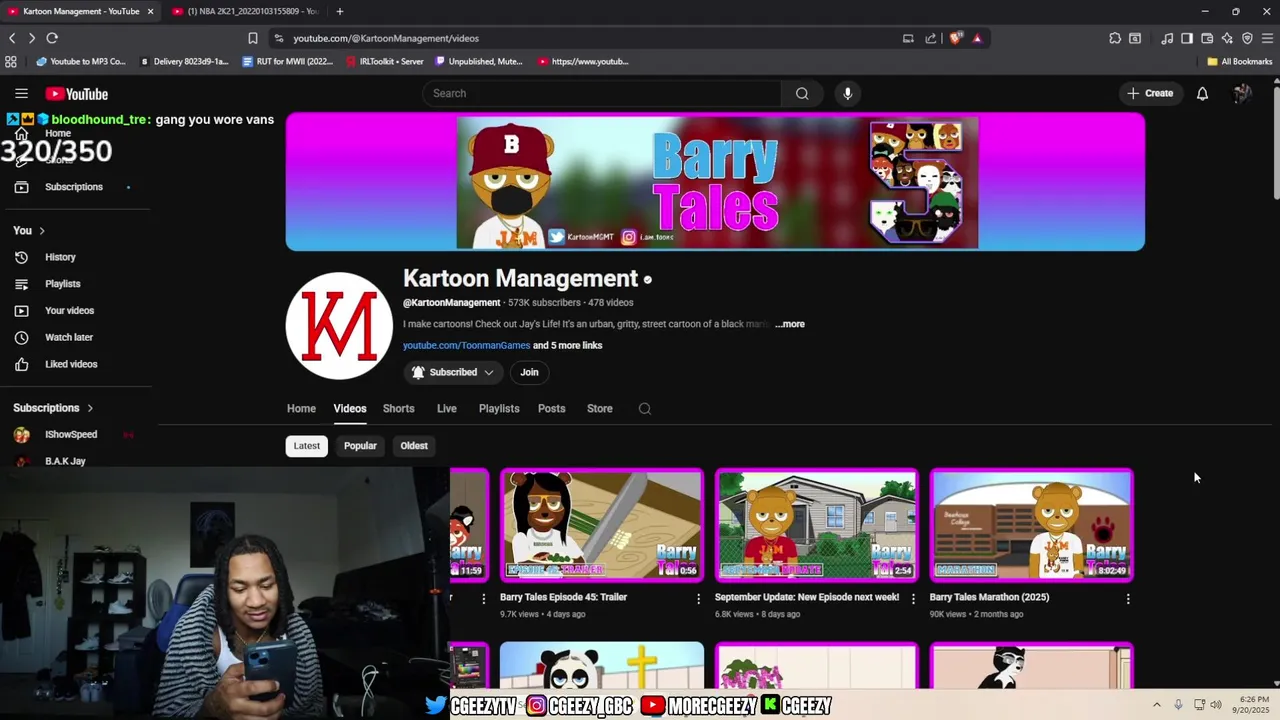Open the apps grid in bookmarks bar
This screenshot has width=1280, height=720.
tap(11, 61)
